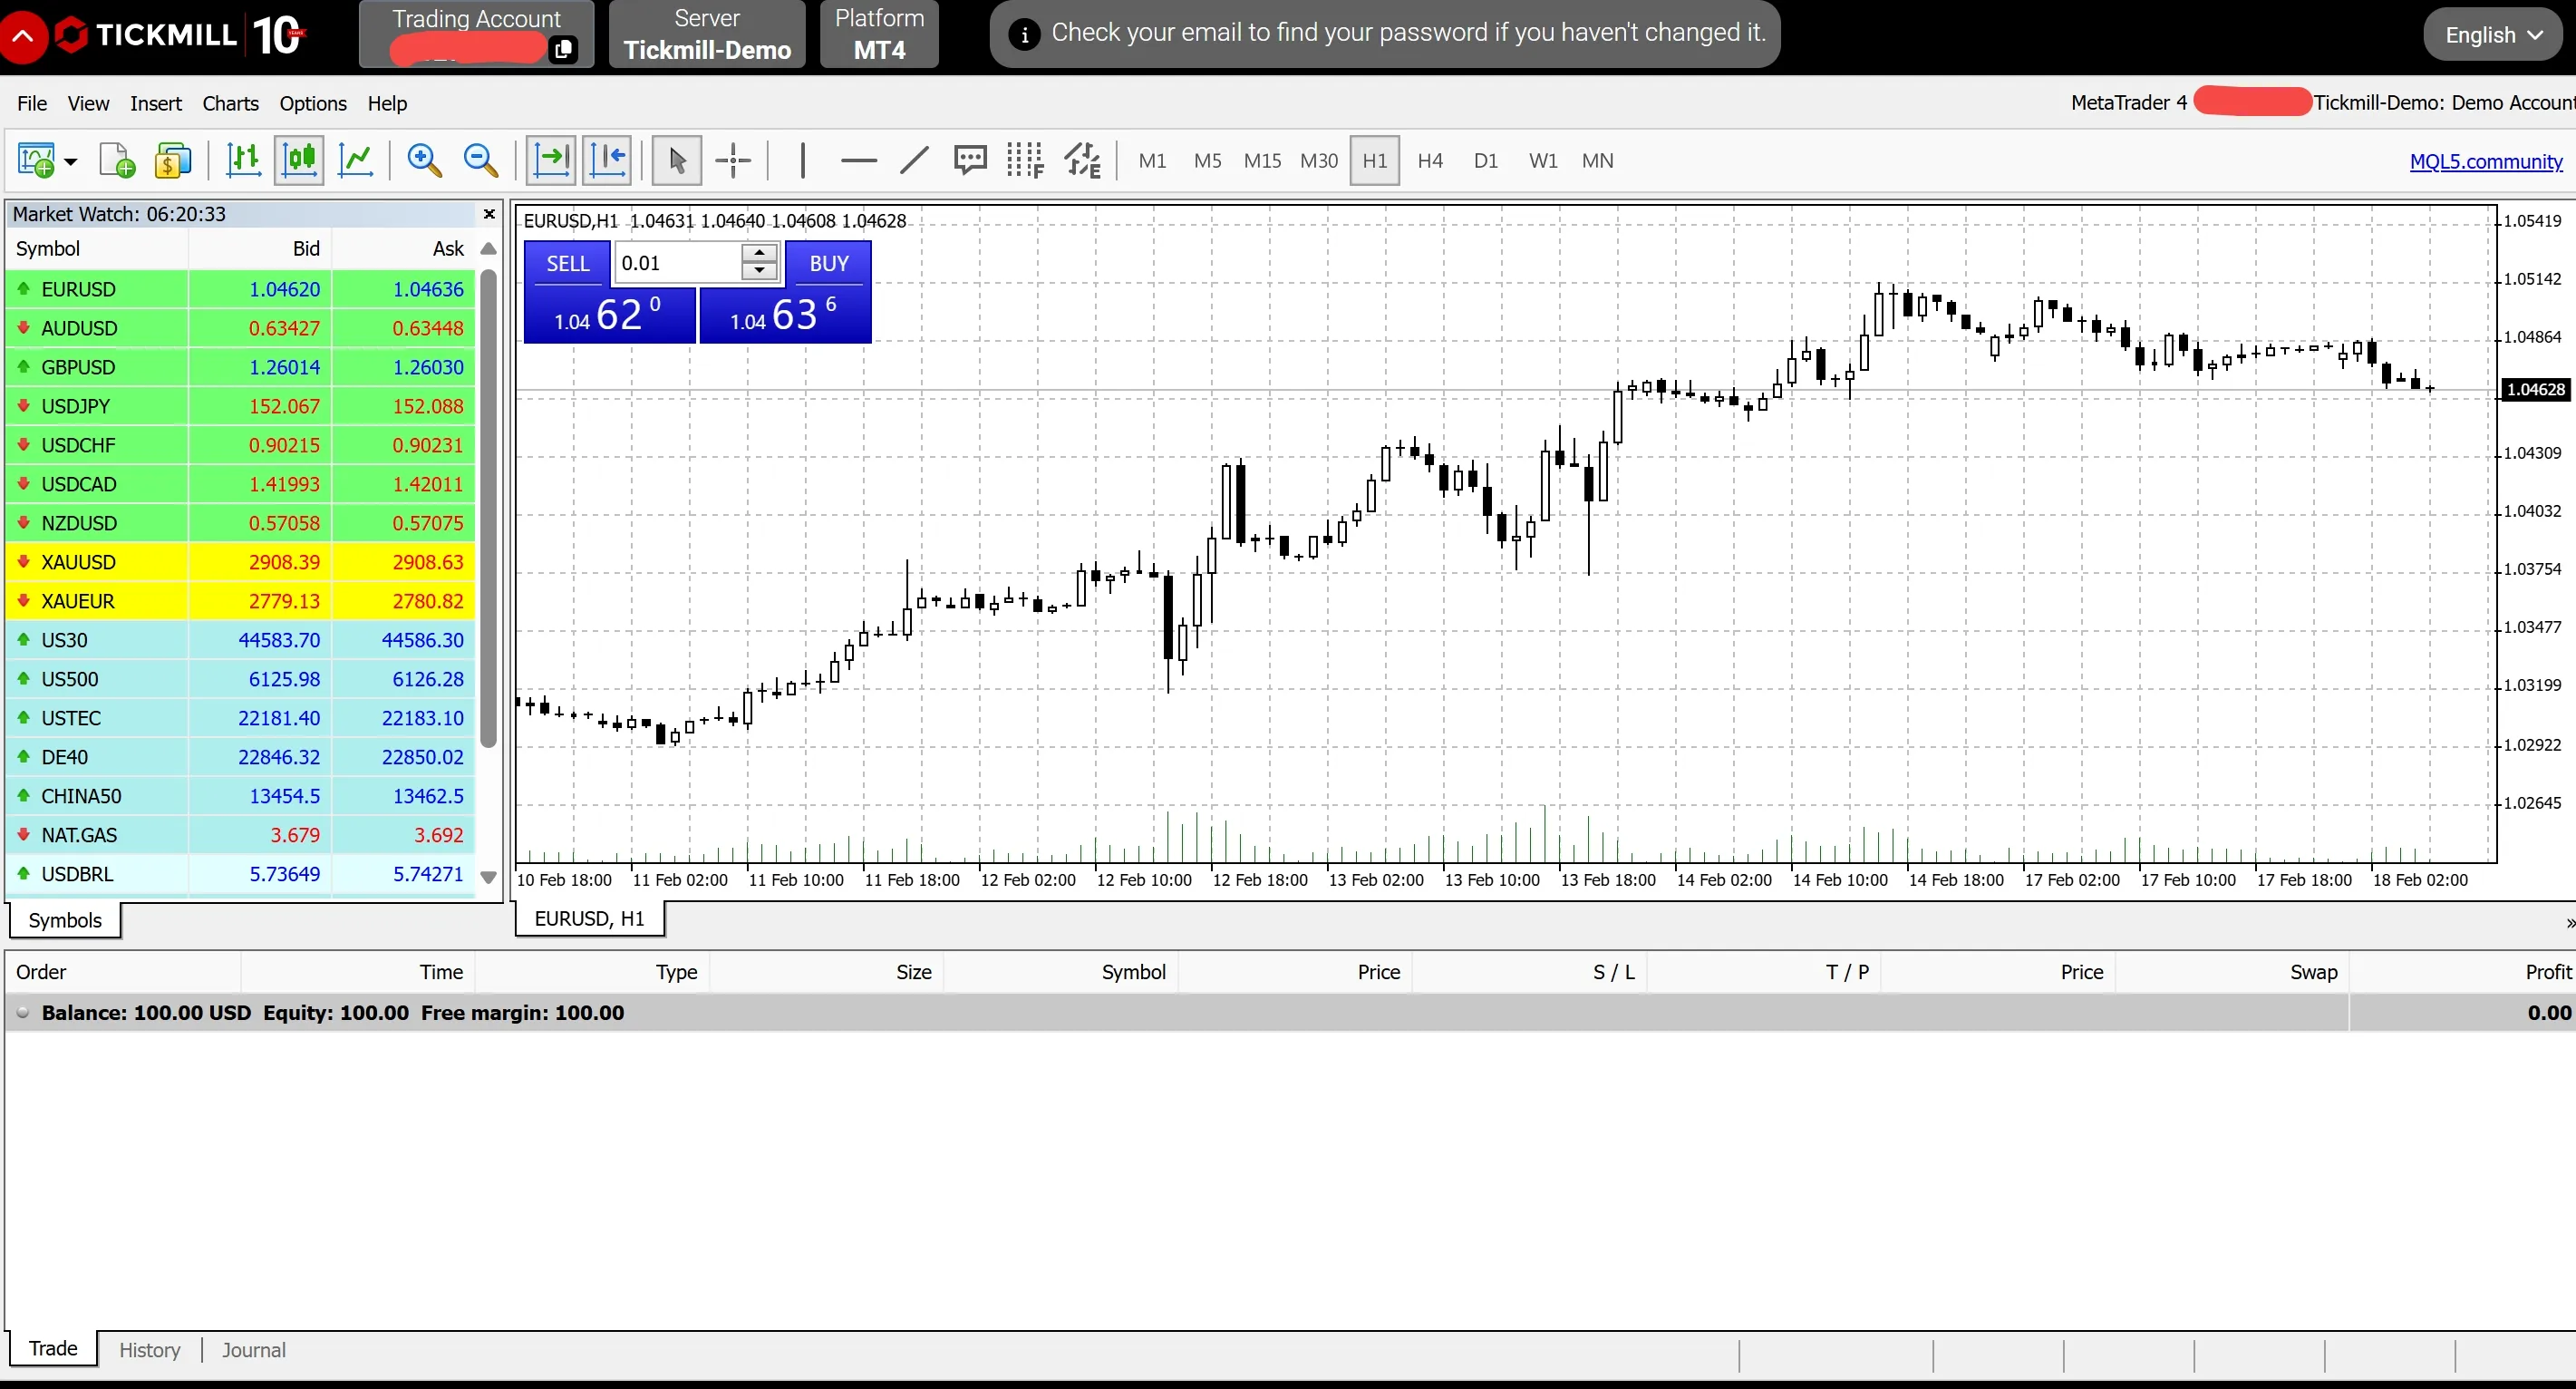Increase lot size with up stepper

coord(760,253)
